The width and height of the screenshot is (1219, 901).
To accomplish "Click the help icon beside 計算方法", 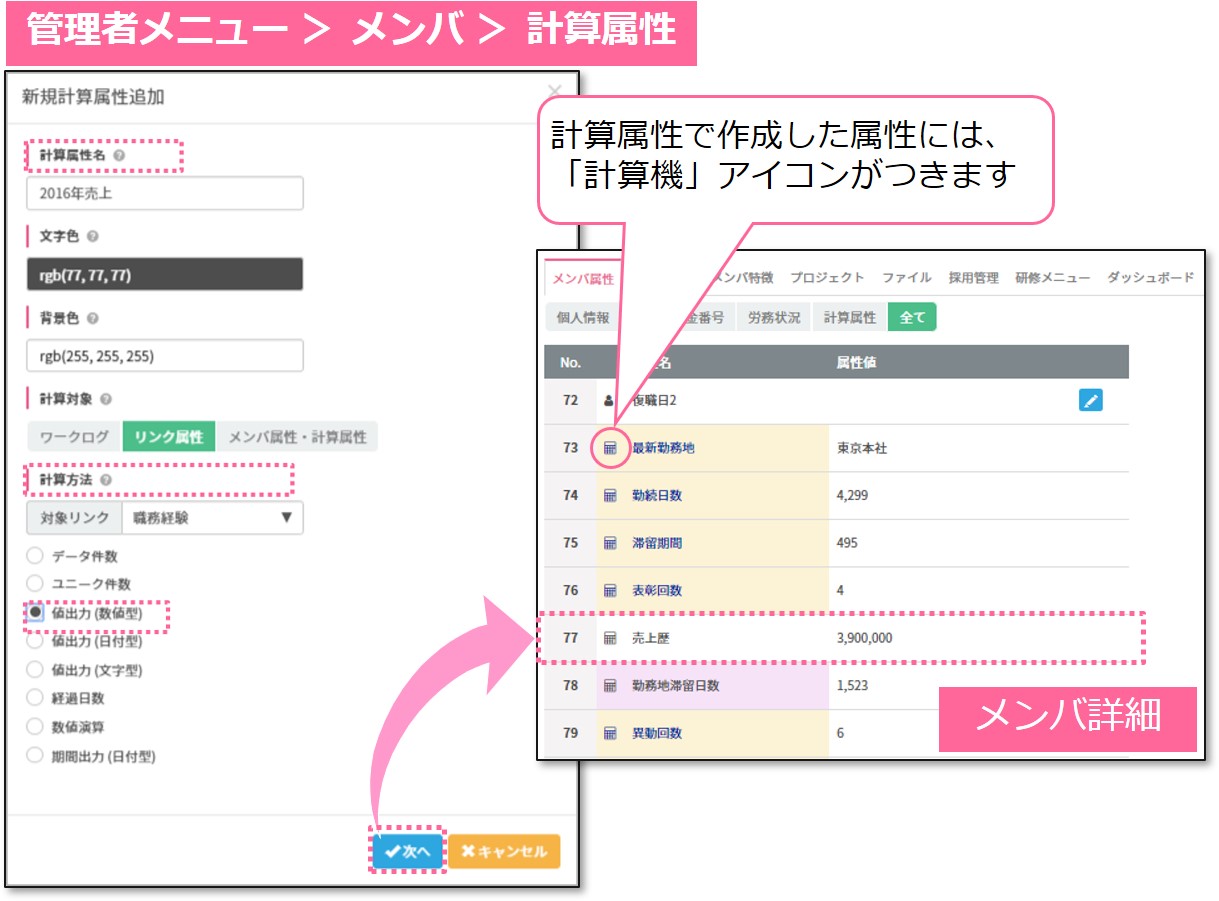I will [106, 480].
